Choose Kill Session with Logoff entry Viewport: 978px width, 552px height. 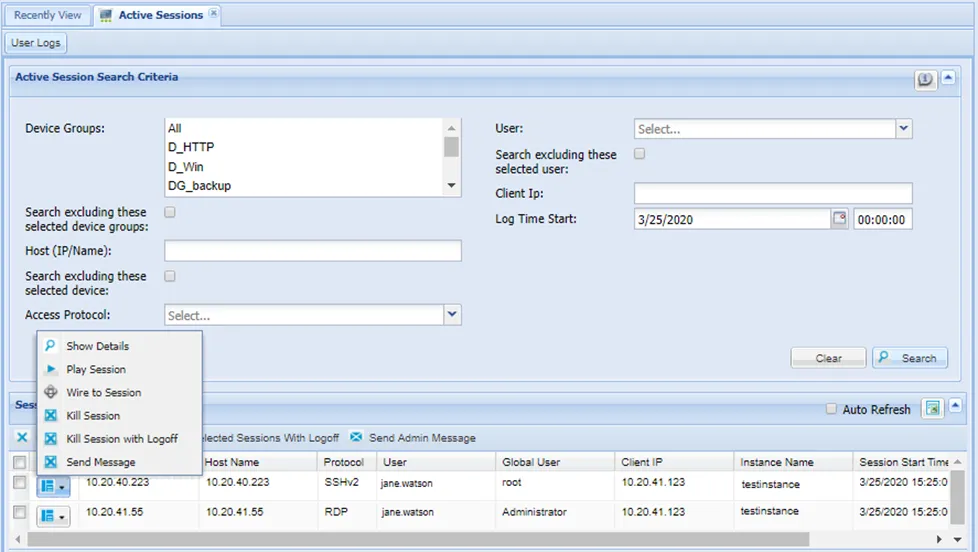pos(120,438)
